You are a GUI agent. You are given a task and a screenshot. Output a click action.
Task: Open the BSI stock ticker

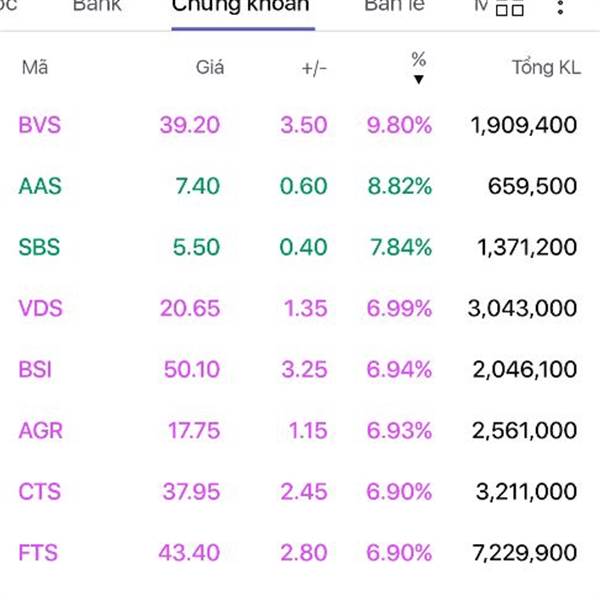coord(35,370)
